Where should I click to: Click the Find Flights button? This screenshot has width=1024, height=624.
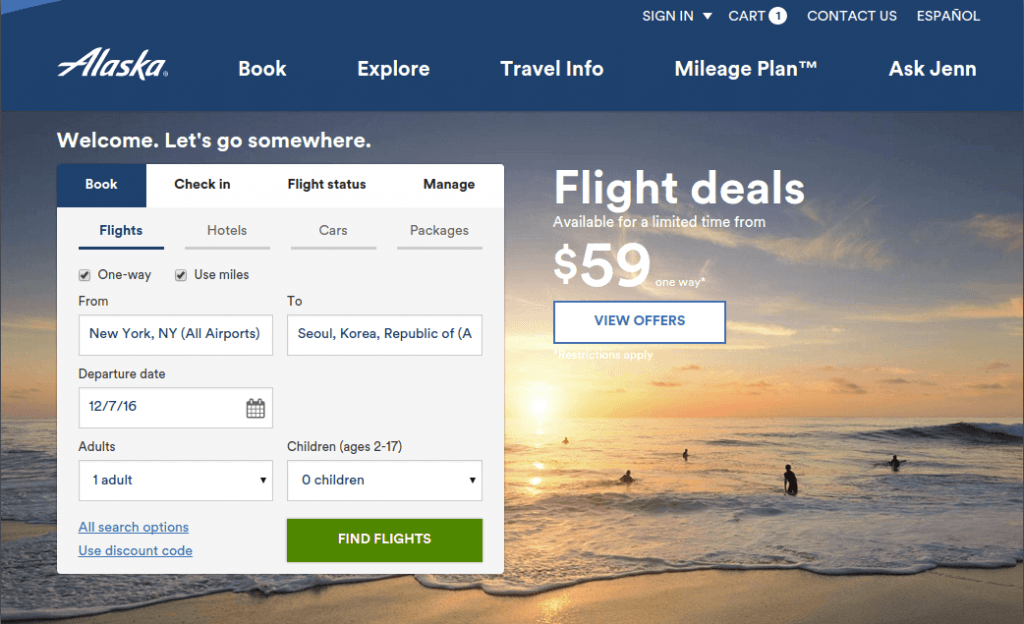click(384, 539)
